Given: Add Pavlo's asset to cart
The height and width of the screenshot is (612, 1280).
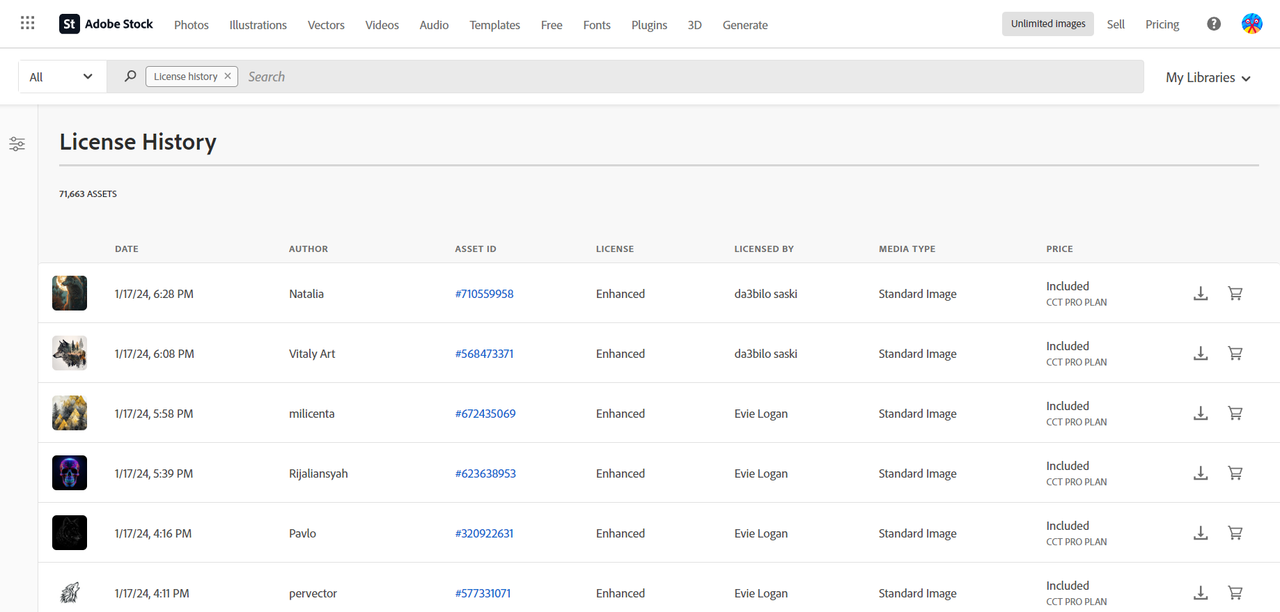Looking at the screenshot, I should [x=1235, y=534].
